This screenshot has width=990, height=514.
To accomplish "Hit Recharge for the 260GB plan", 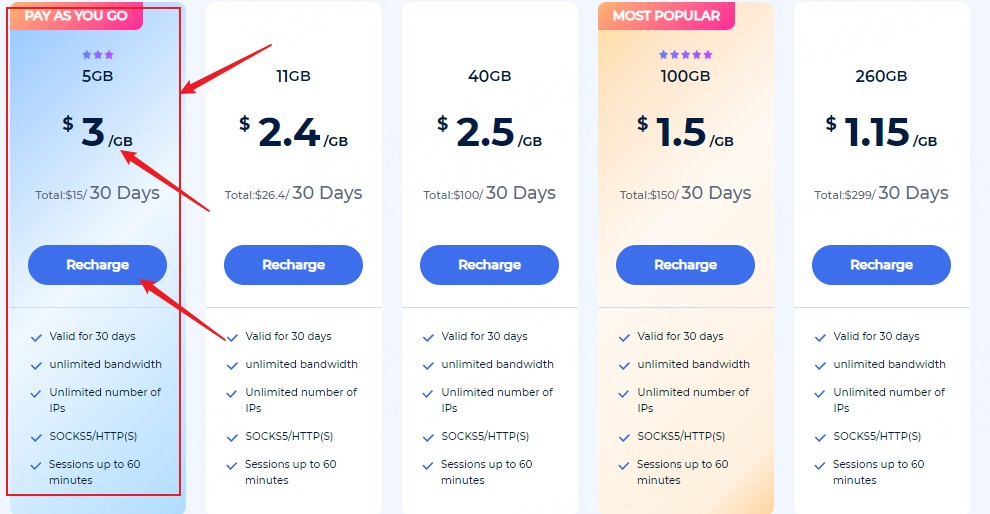I will (881, 265).
